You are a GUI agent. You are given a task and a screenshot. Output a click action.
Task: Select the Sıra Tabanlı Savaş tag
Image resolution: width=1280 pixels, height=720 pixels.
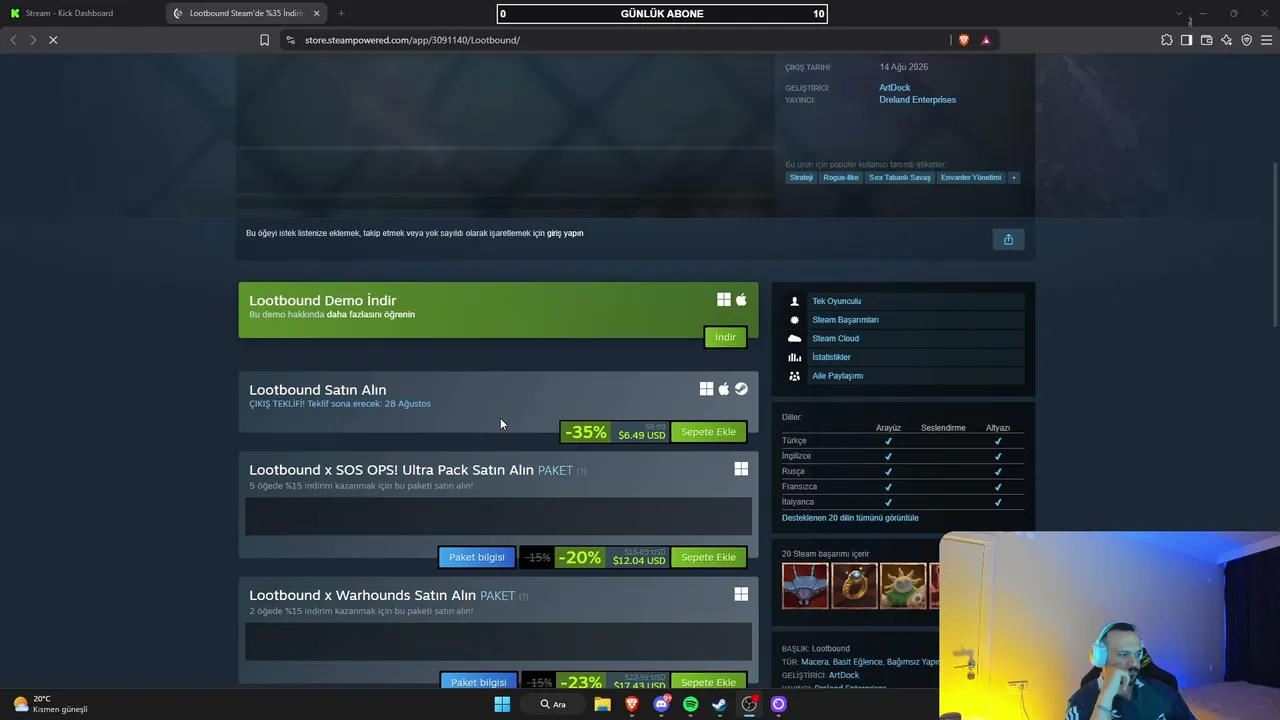[900, 178]
